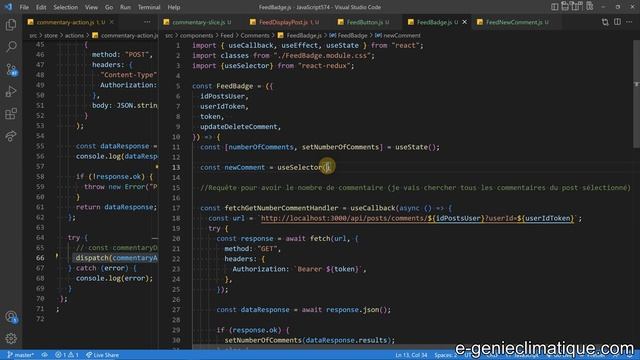The height and width of the screenshot is (360, 640).
Task: Click 'setNumberOfComments' on line 11
Action: [x=341, y=147]
